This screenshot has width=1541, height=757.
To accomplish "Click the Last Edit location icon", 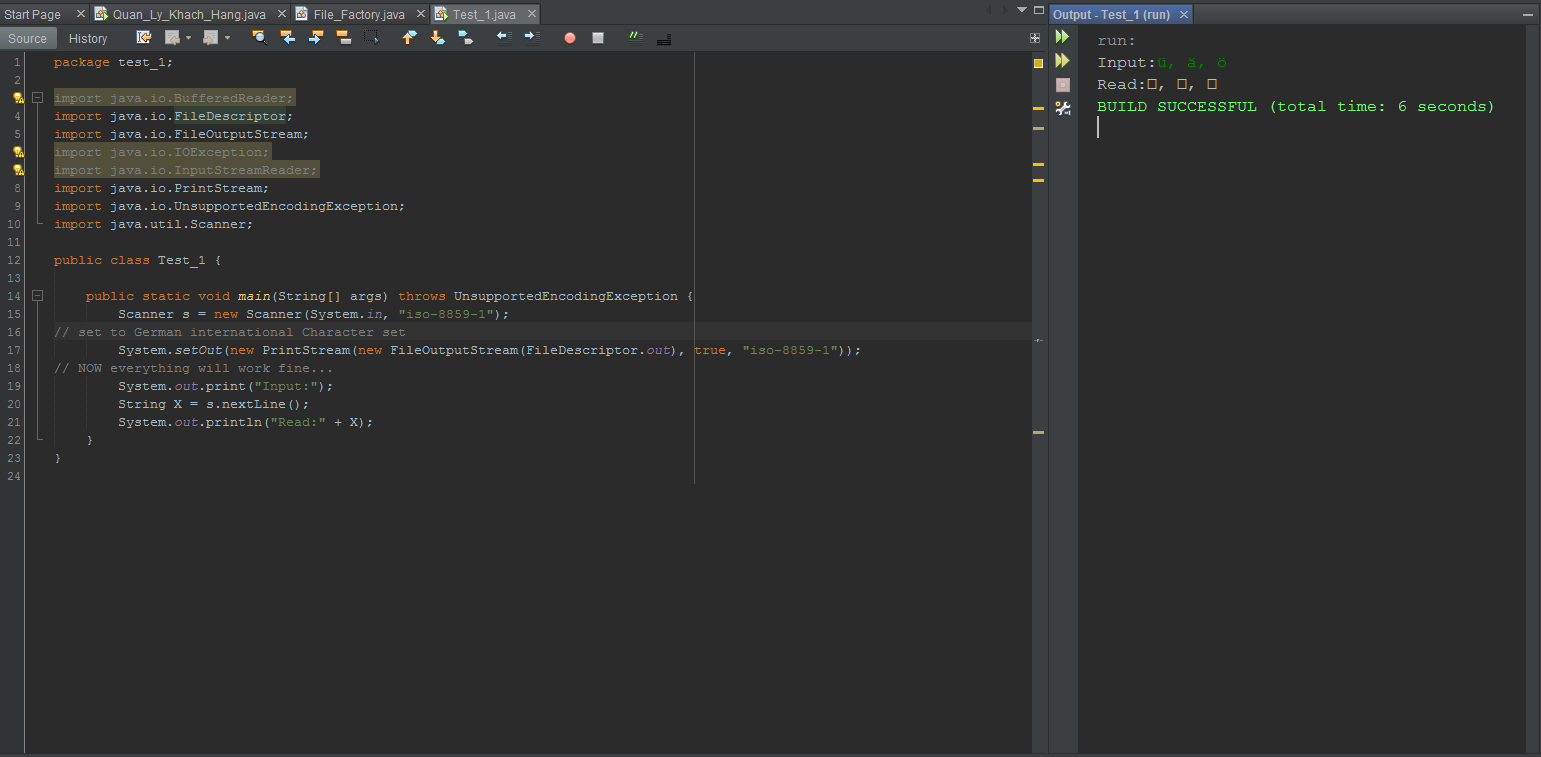I will (x=144, y=38).
